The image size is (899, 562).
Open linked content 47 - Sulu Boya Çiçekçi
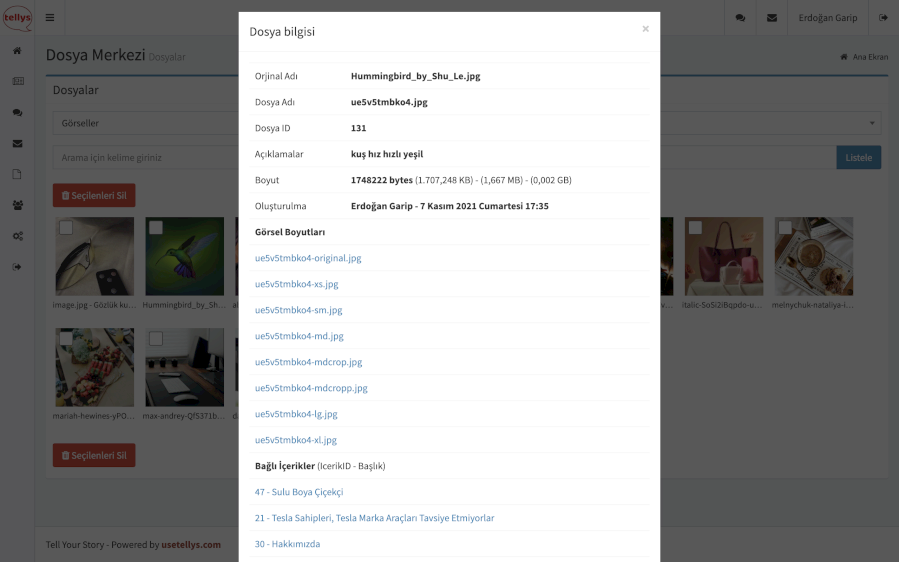[x=299, y=492]
